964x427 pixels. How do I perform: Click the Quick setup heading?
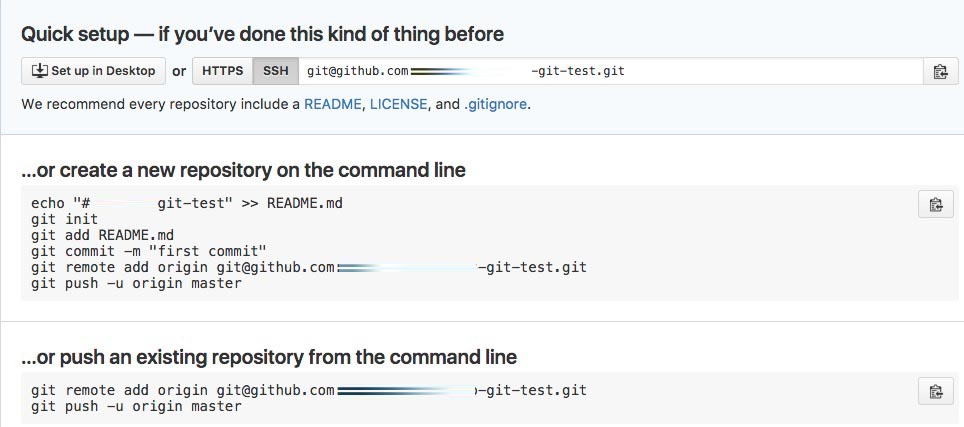point(263,34)
